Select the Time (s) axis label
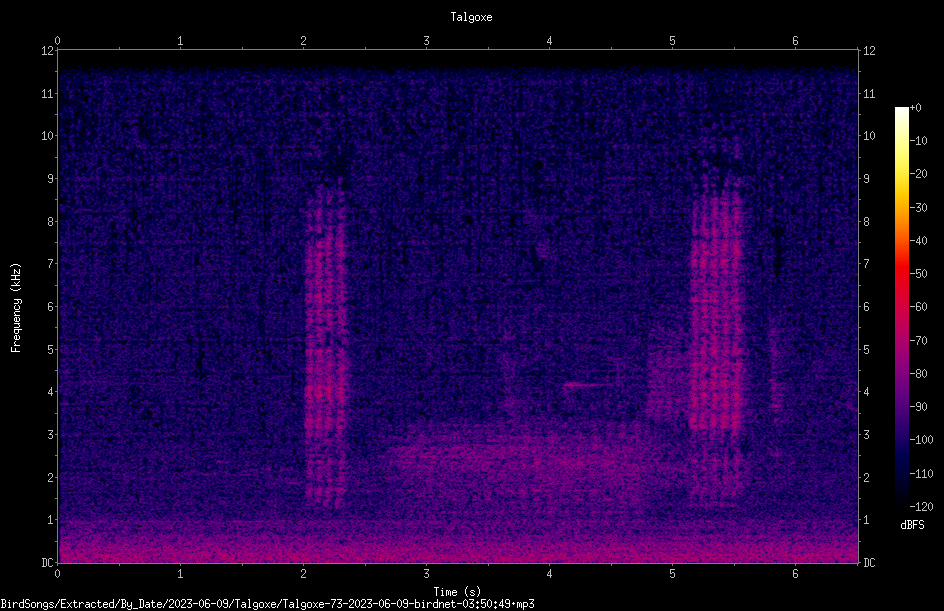 457,592
